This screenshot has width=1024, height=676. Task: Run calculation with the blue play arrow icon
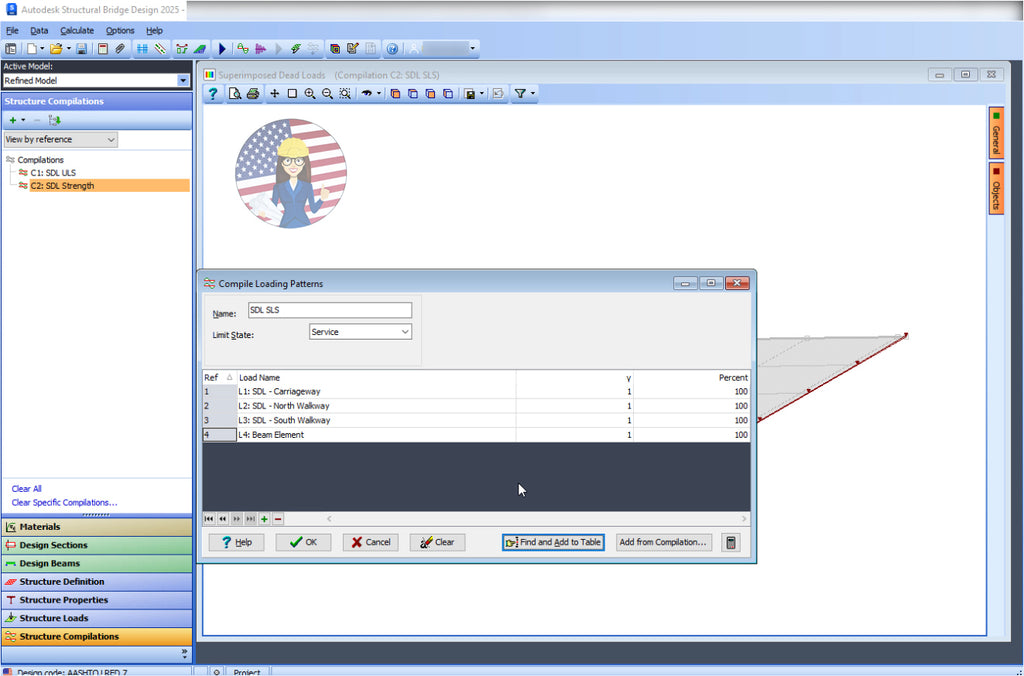pyautogui.click(x=220, y=47)
